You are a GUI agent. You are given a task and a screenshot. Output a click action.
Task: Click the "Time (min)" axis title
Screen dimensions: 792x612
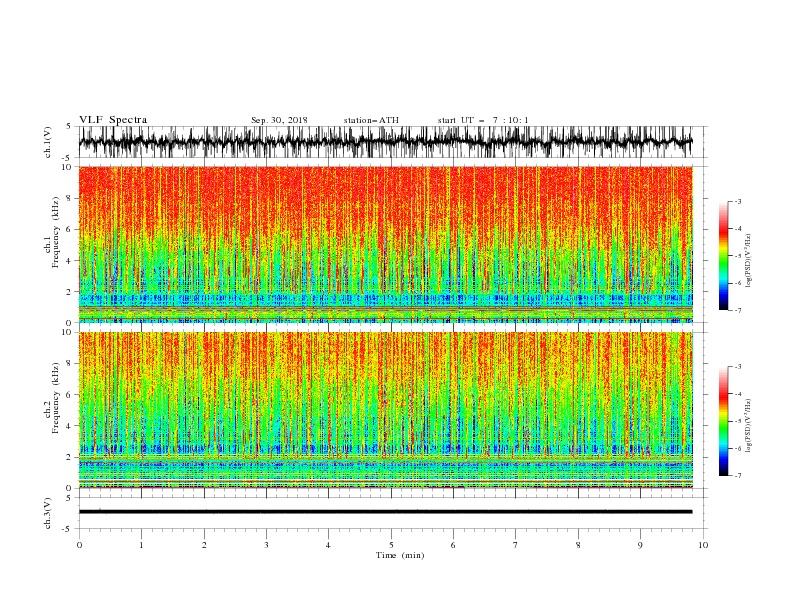tap(400, 555)
